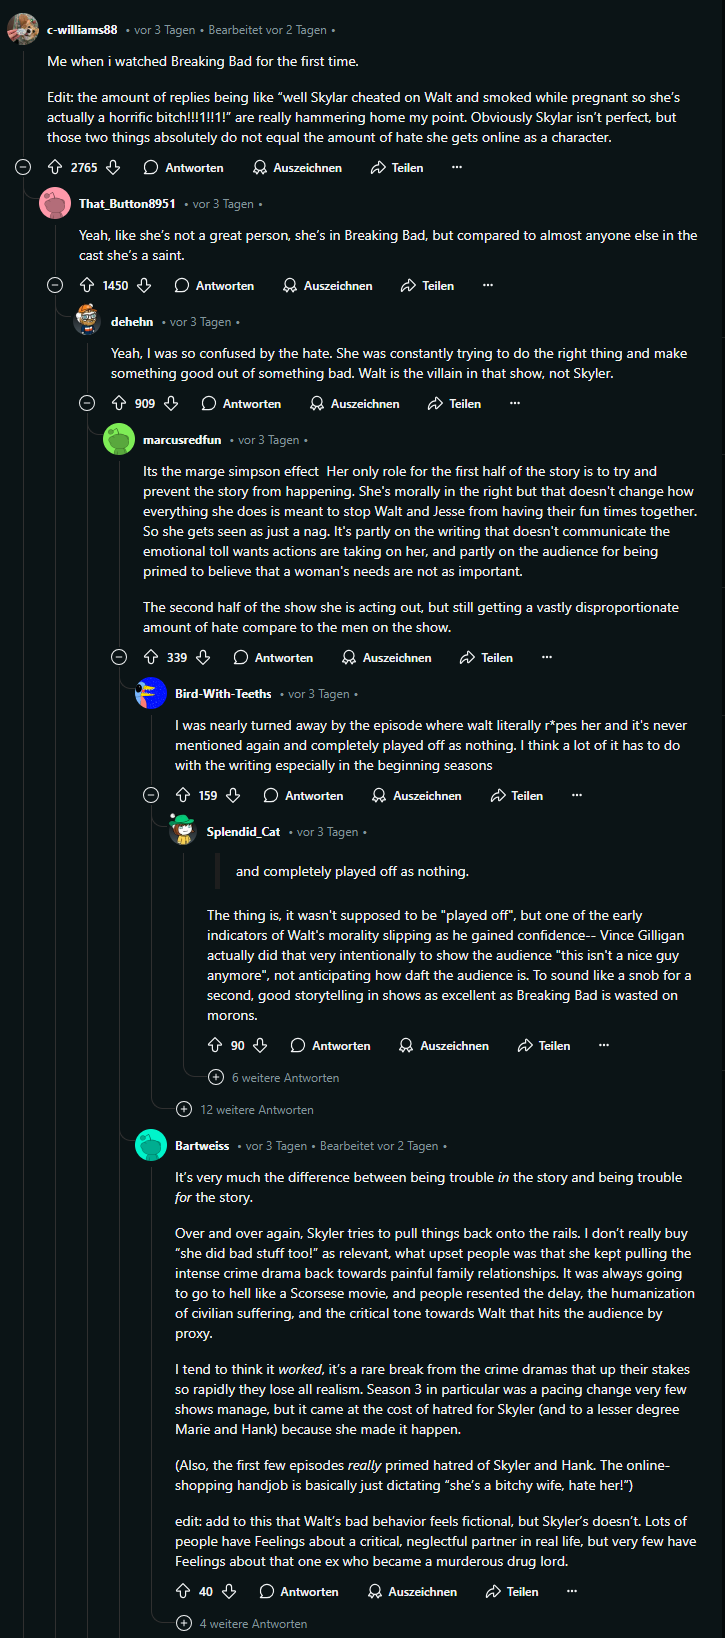
Task: Click share icon on Splendid_Cat's comment
Action: point(525,1046)
